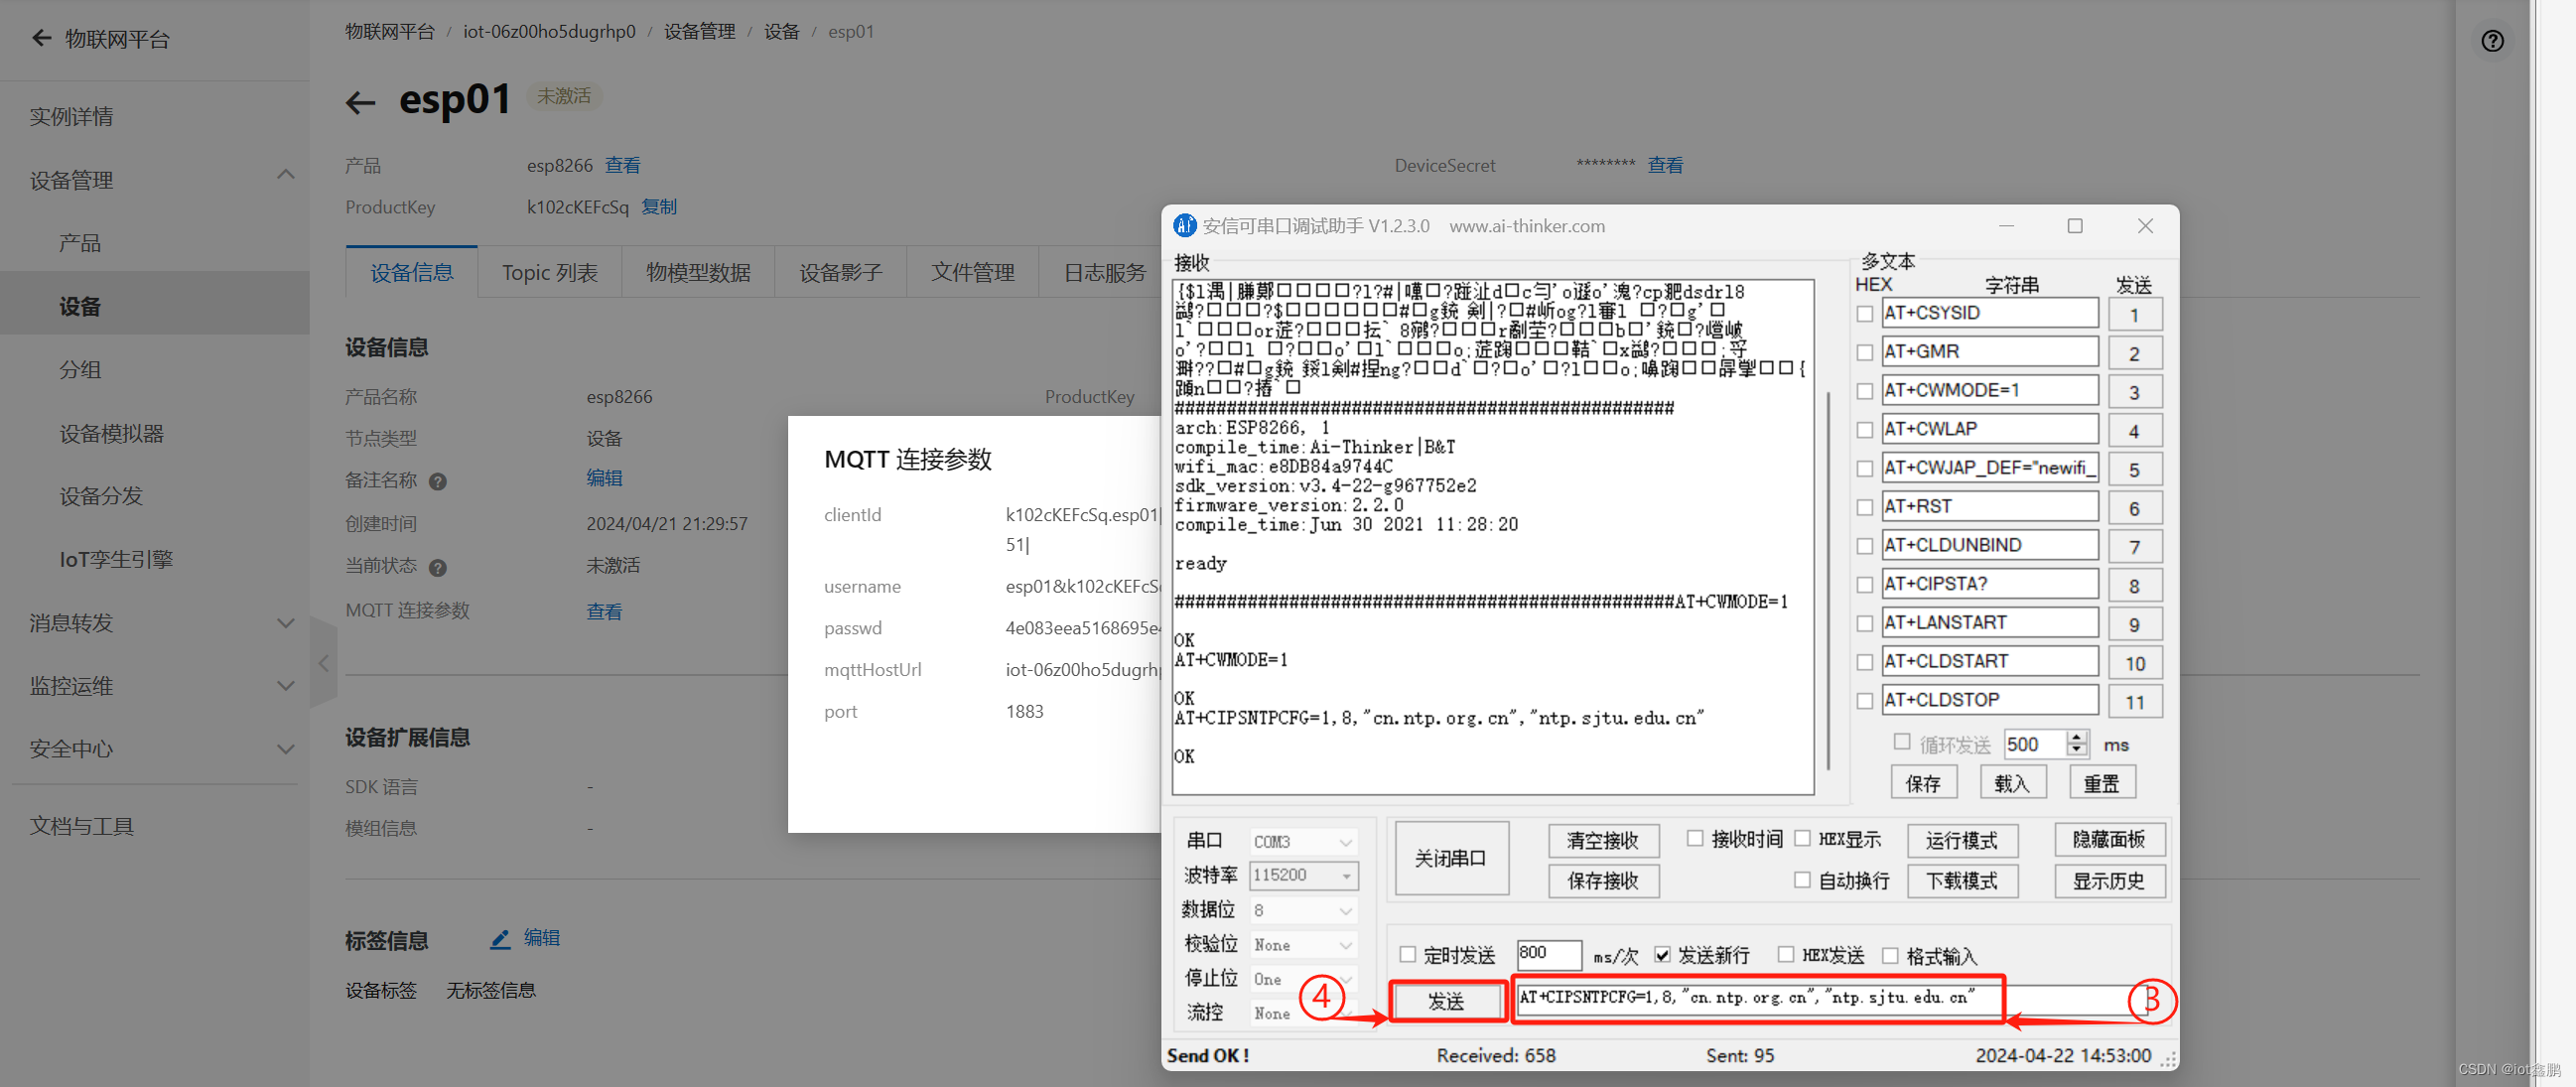The width and height of the screenshot is (2576, 1087).
Task: Switch to 文件管理 tab
Action: [x=972, y=273]
